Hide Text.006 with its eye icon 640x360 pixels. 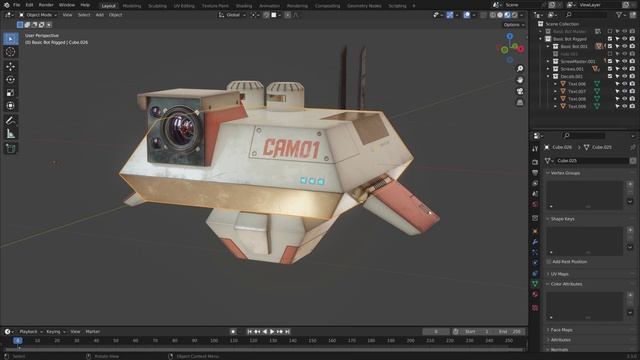click(624, 84)
